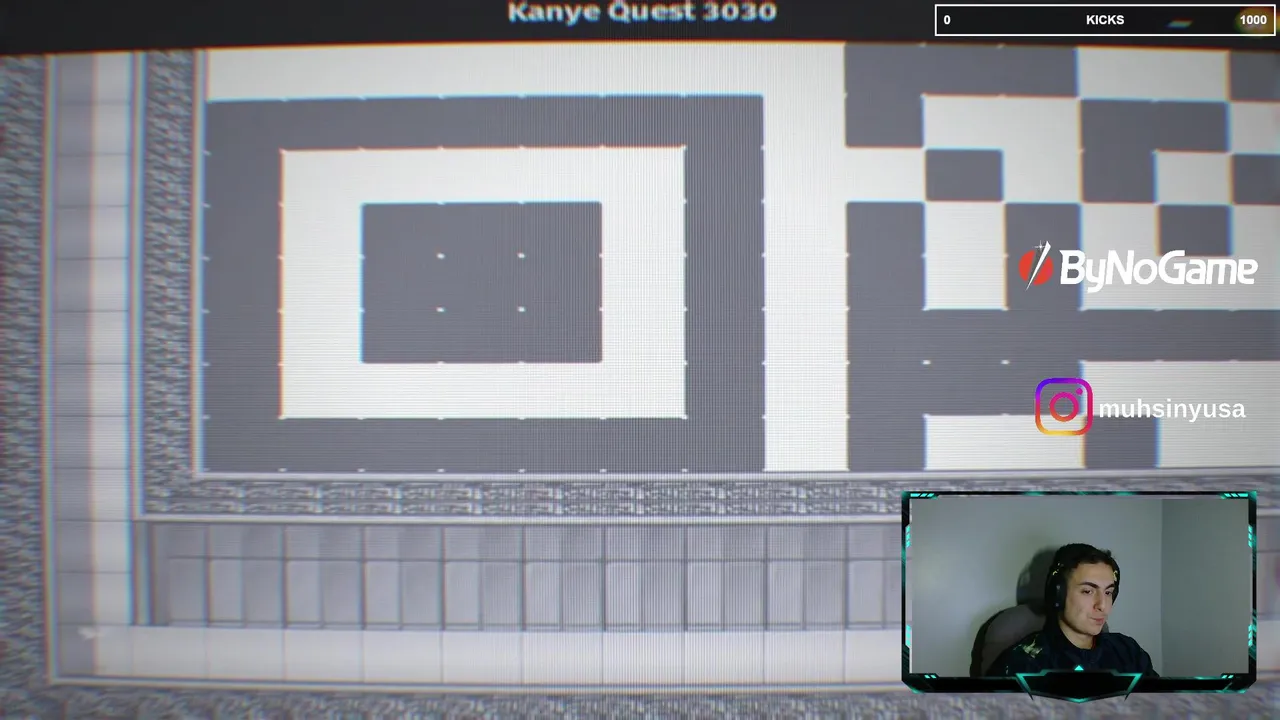
Task: Click the KICKS progress bar
Action: (1105, 20)
